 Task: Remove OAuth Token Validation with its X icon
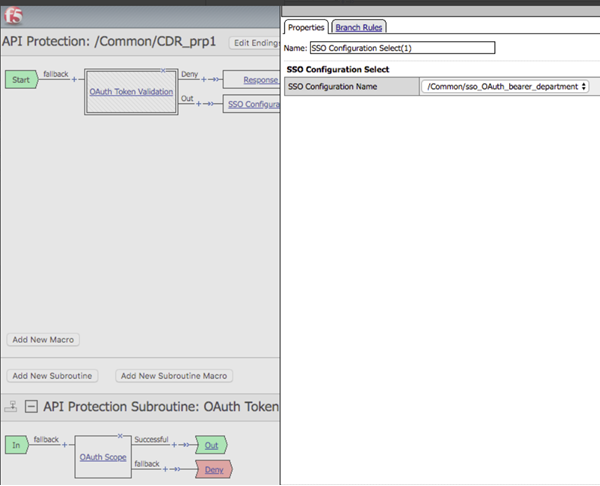(163, 70)
